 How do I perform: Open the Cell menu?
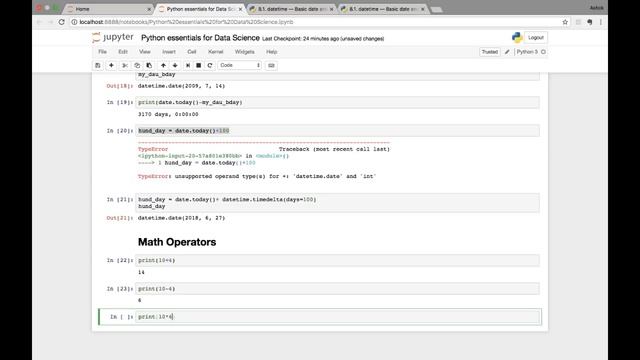coord(192,52)
